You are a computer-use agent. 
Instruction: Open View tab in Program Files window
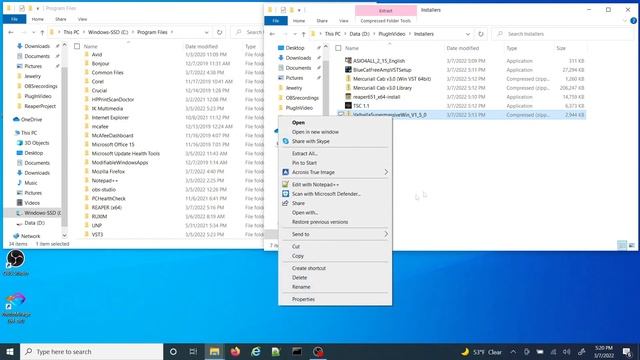click(x=82, y=19)
